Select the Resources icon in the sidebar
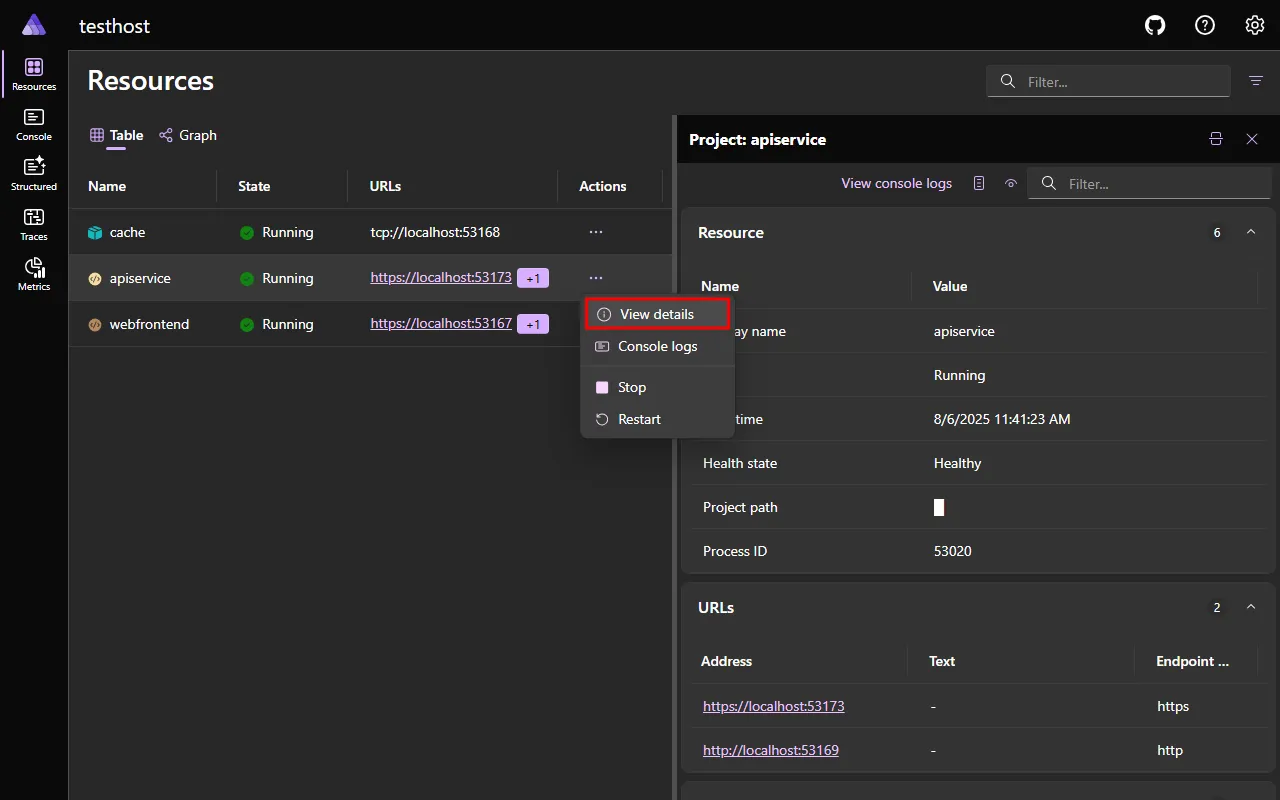The width and height of the screenshot is (1280, 800). 33,72
